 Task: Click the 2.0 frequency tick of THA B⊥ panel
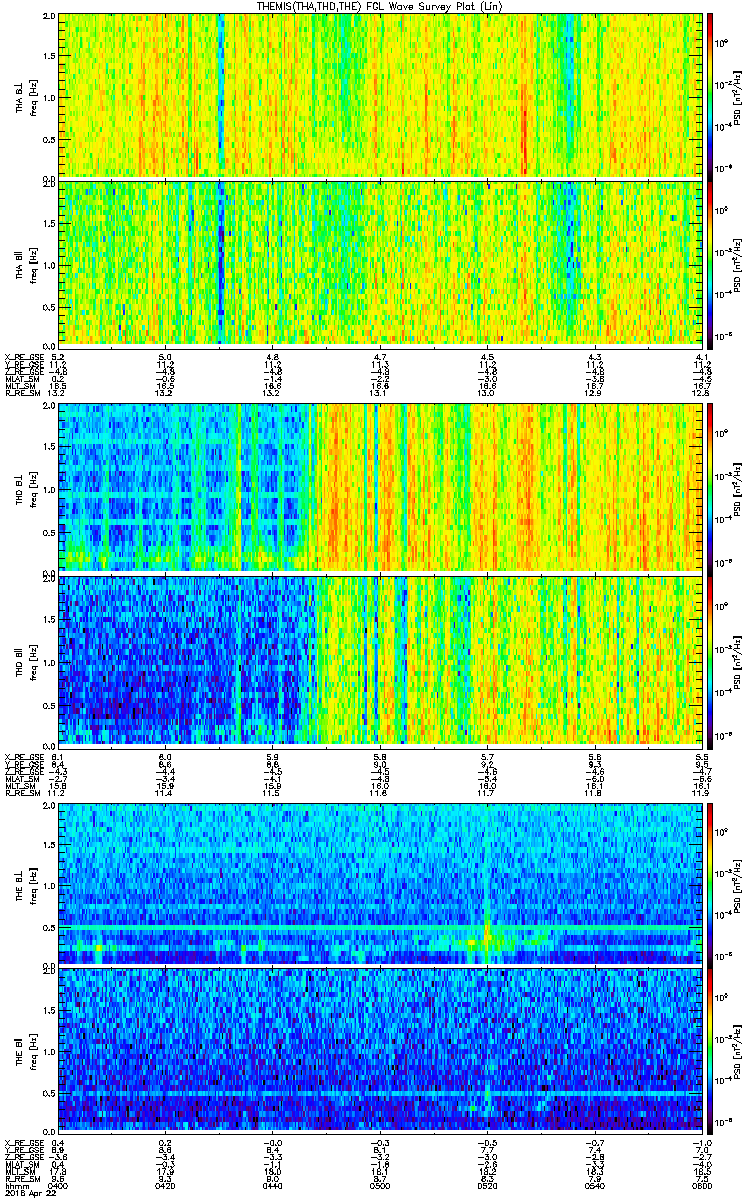pos(48,18)
